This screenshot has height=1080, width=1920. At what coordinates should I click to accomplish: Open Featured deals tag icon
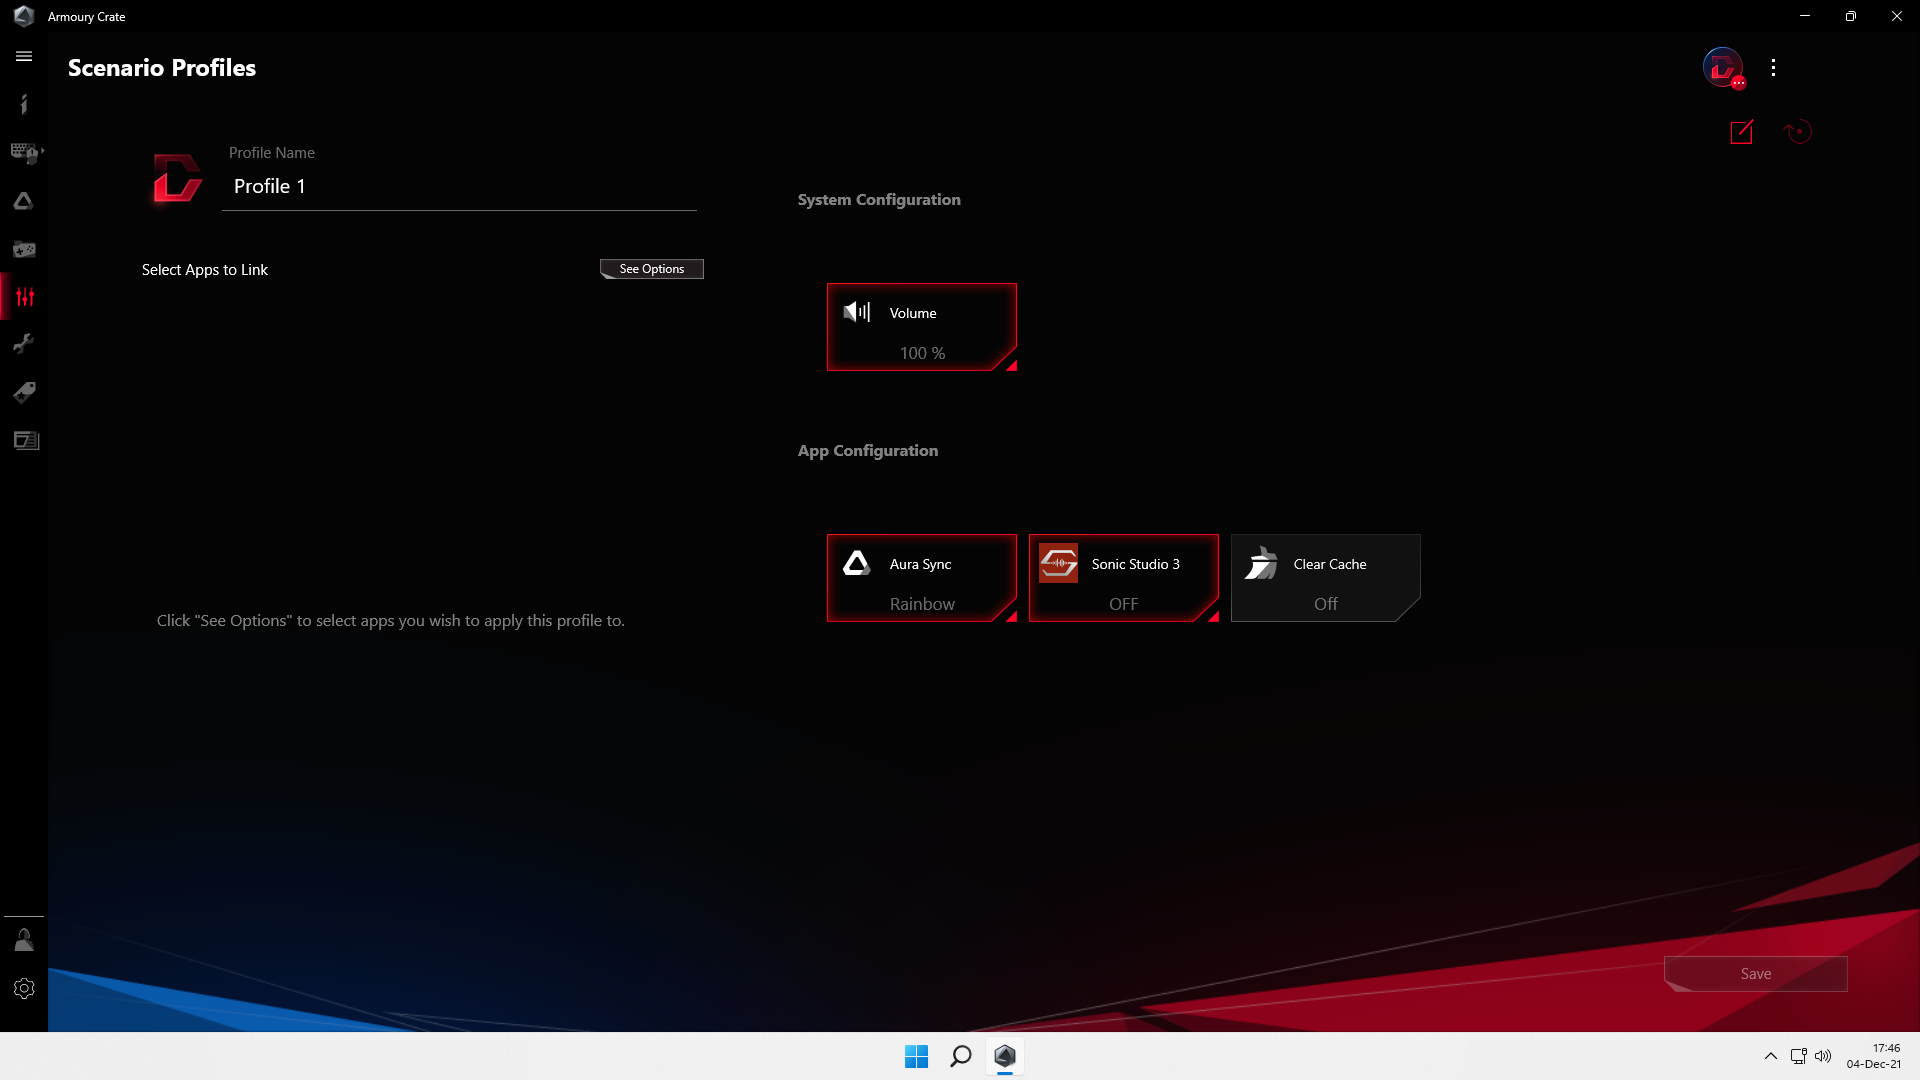pos(24,392)
